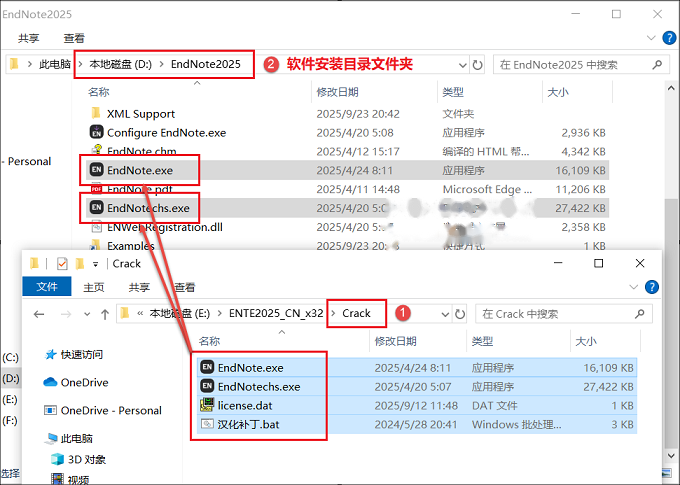Image resolution: width=680 pixels, height=485 pixels.
Task: Click 本地磁盘 (E:) breadcrumb segment
Action: (180, 313)
